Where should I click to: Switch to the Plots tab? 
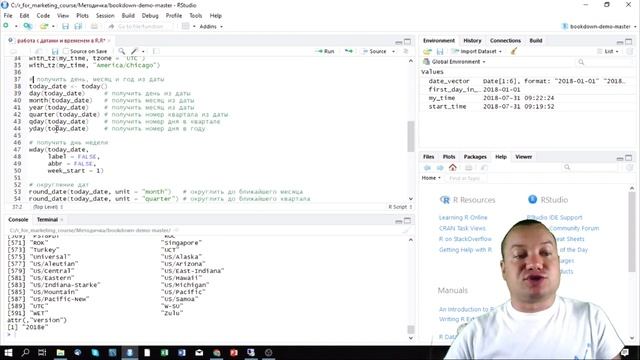449,157
